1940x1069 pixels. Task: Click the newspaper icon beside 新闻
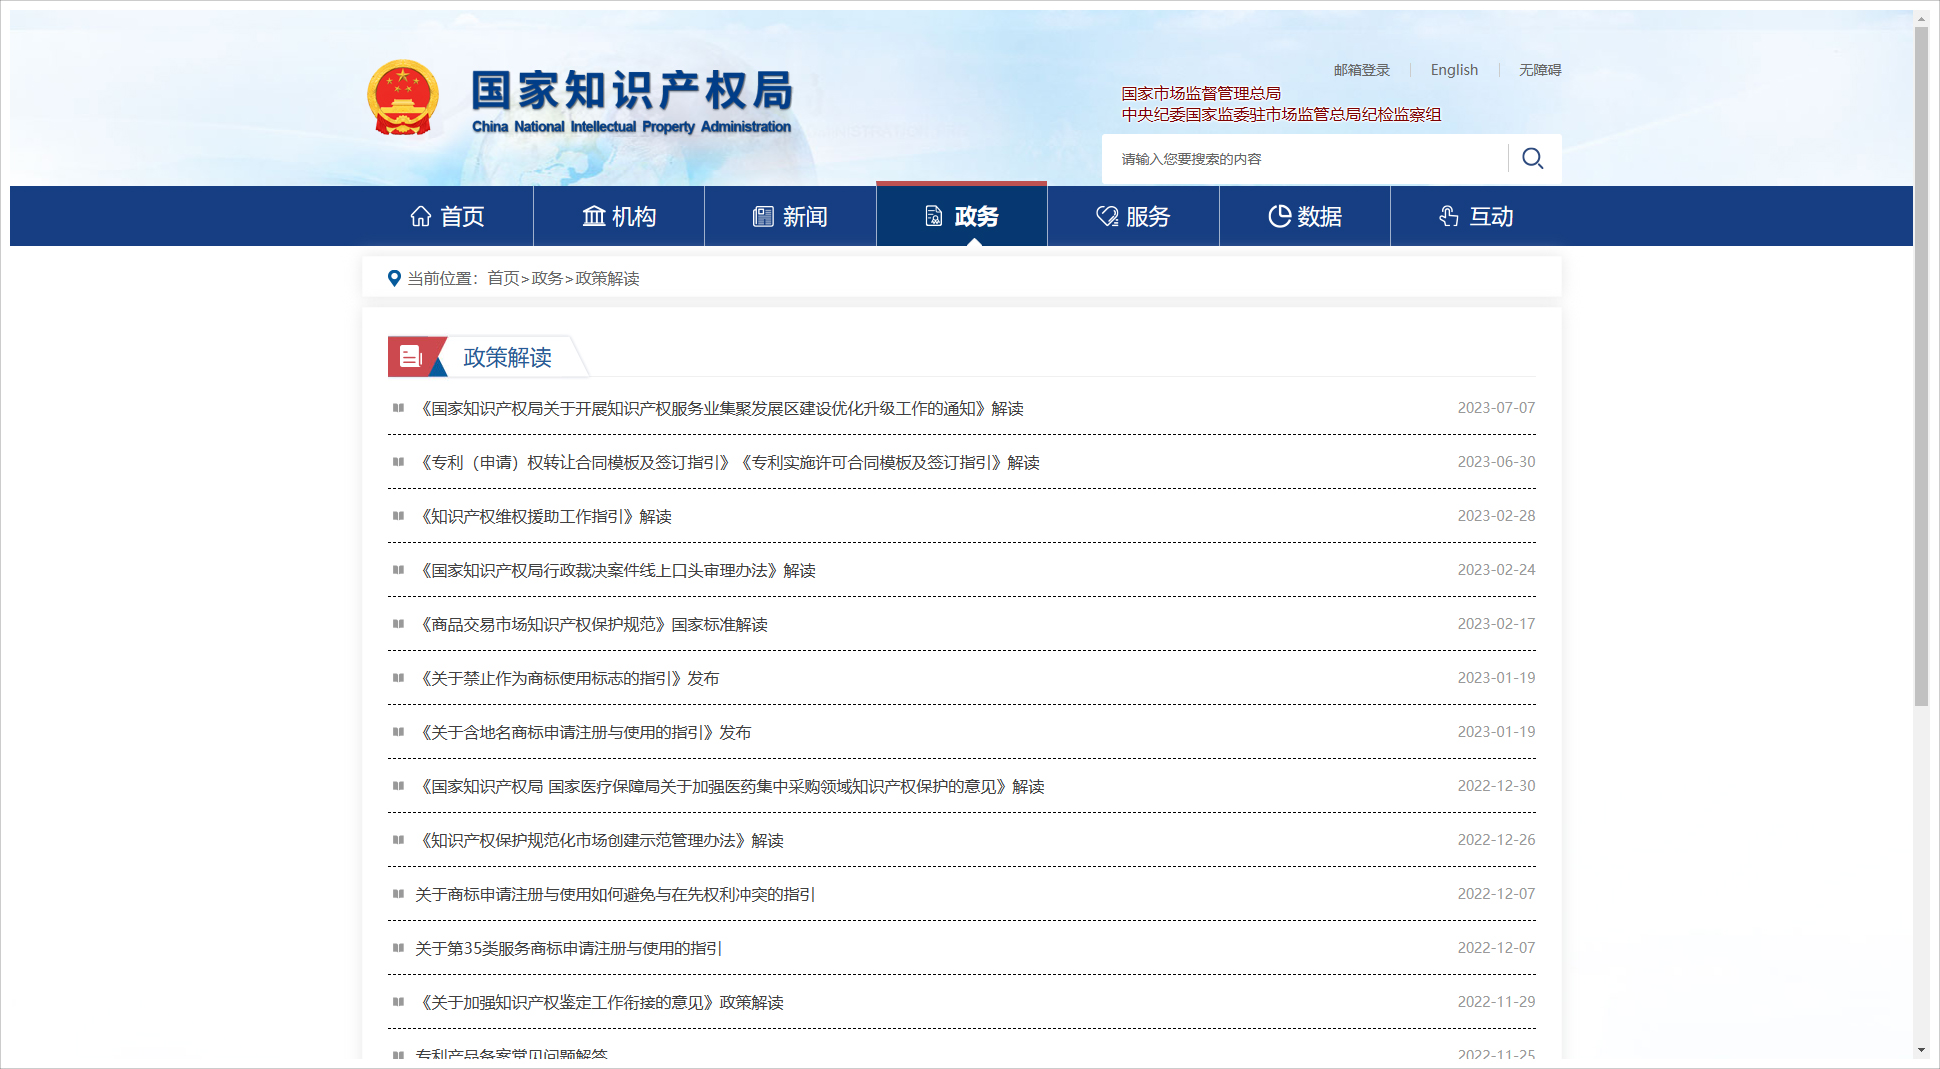coord(763,216)
